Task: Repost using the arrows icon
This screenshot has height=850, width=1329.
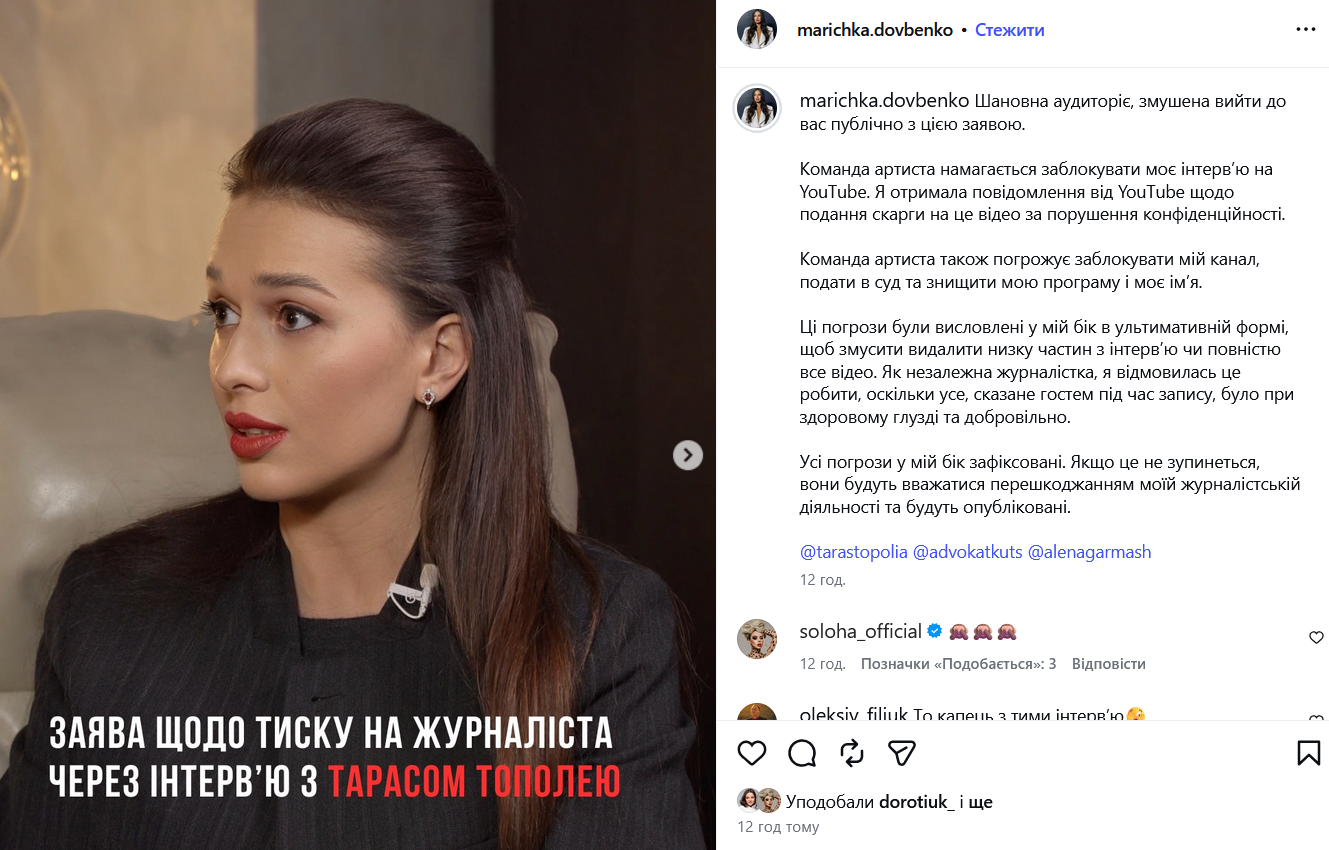Action: tap(852, 753)
